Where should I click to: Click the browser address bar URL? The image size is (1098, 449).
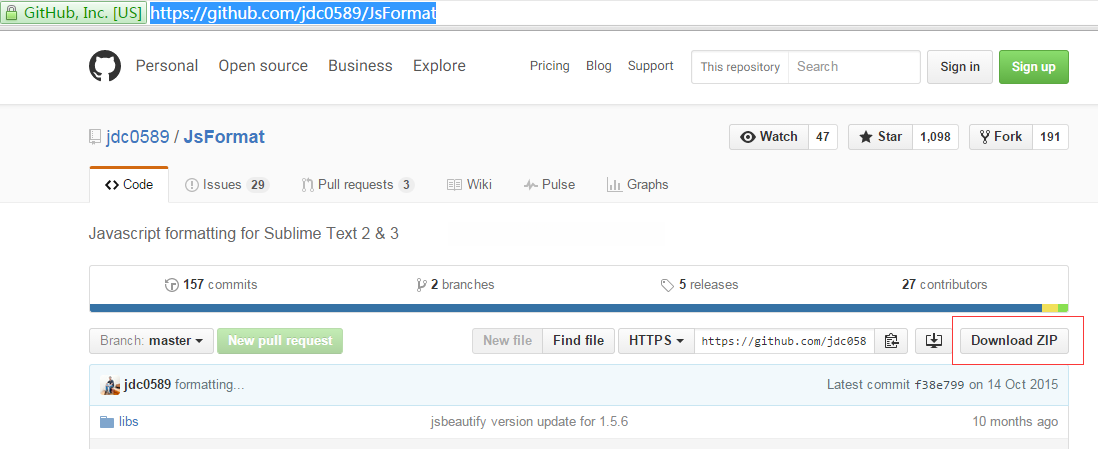coord(293,13)
